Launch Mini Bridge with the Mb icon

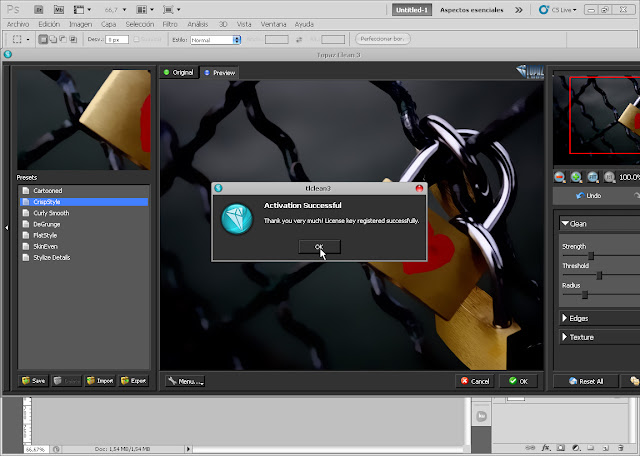click(59, 9)
